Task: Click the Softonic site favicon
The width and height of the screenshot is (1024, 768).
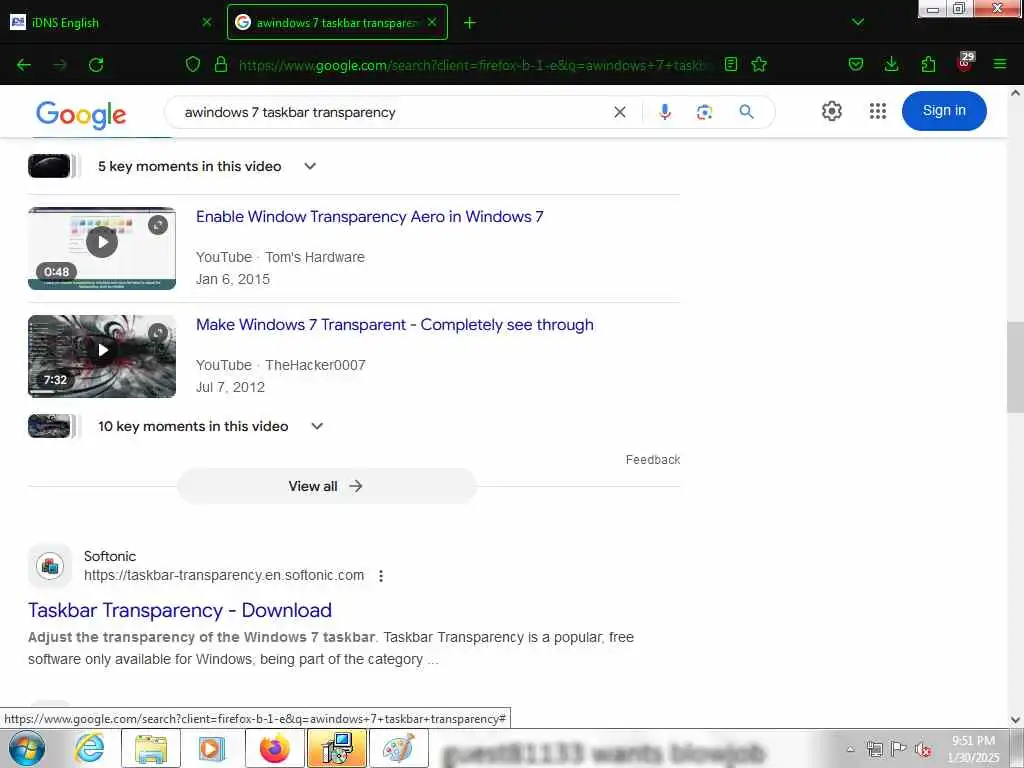Action: pos(50,566)
